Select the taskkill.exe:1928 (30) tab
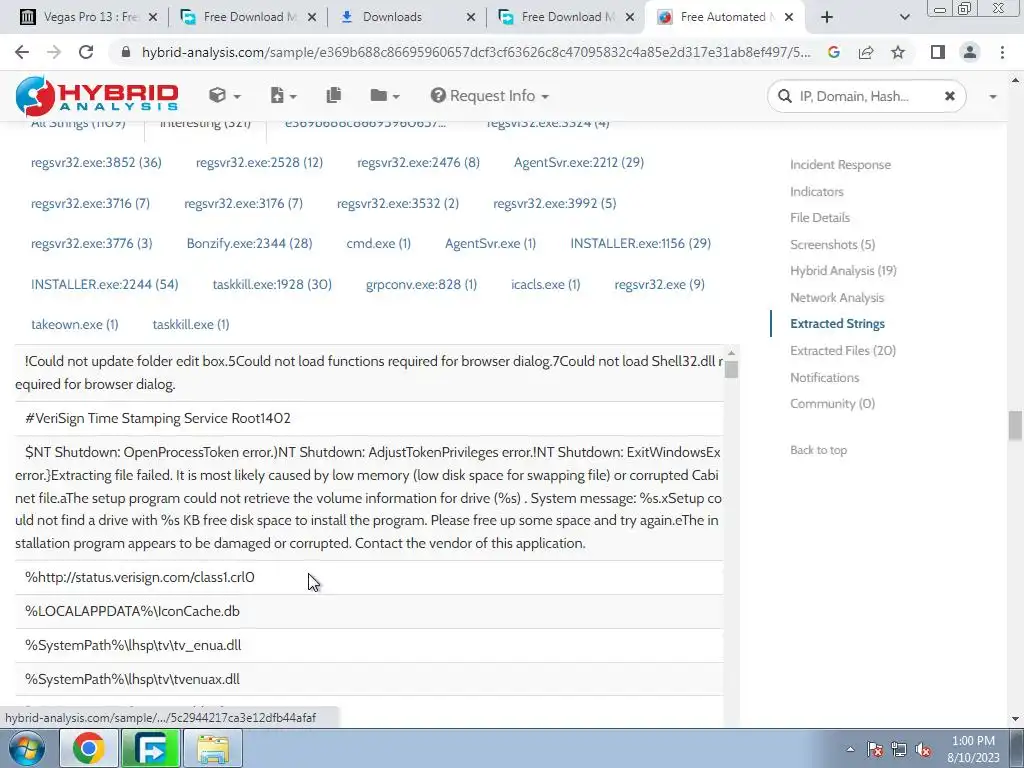The width and height of the screenshot is (1024, 768). coord(272,285)
